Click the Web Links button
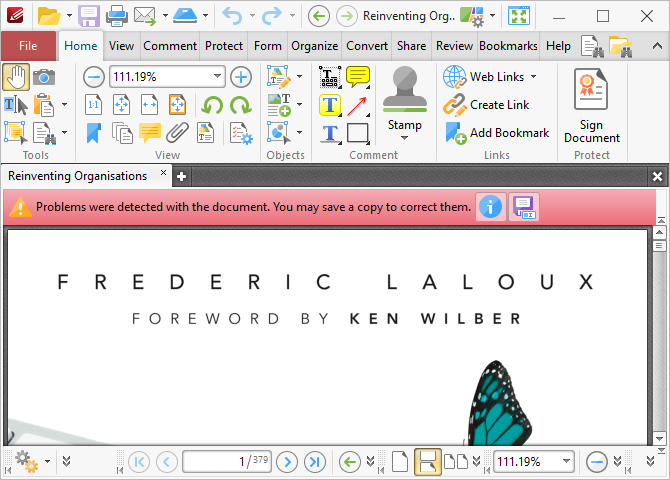670x480 pixels. click(484, 77)
